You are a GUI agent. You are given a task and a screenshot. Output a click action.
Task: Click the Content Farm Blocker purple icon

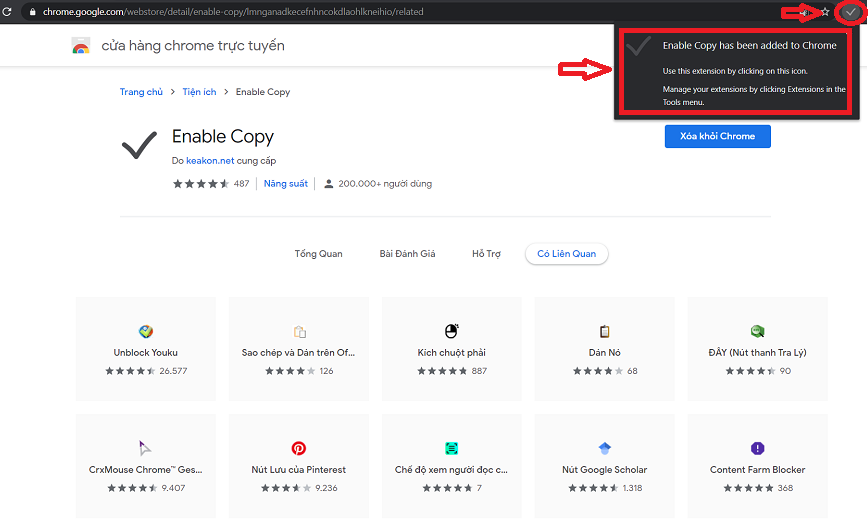click(757, 448)
